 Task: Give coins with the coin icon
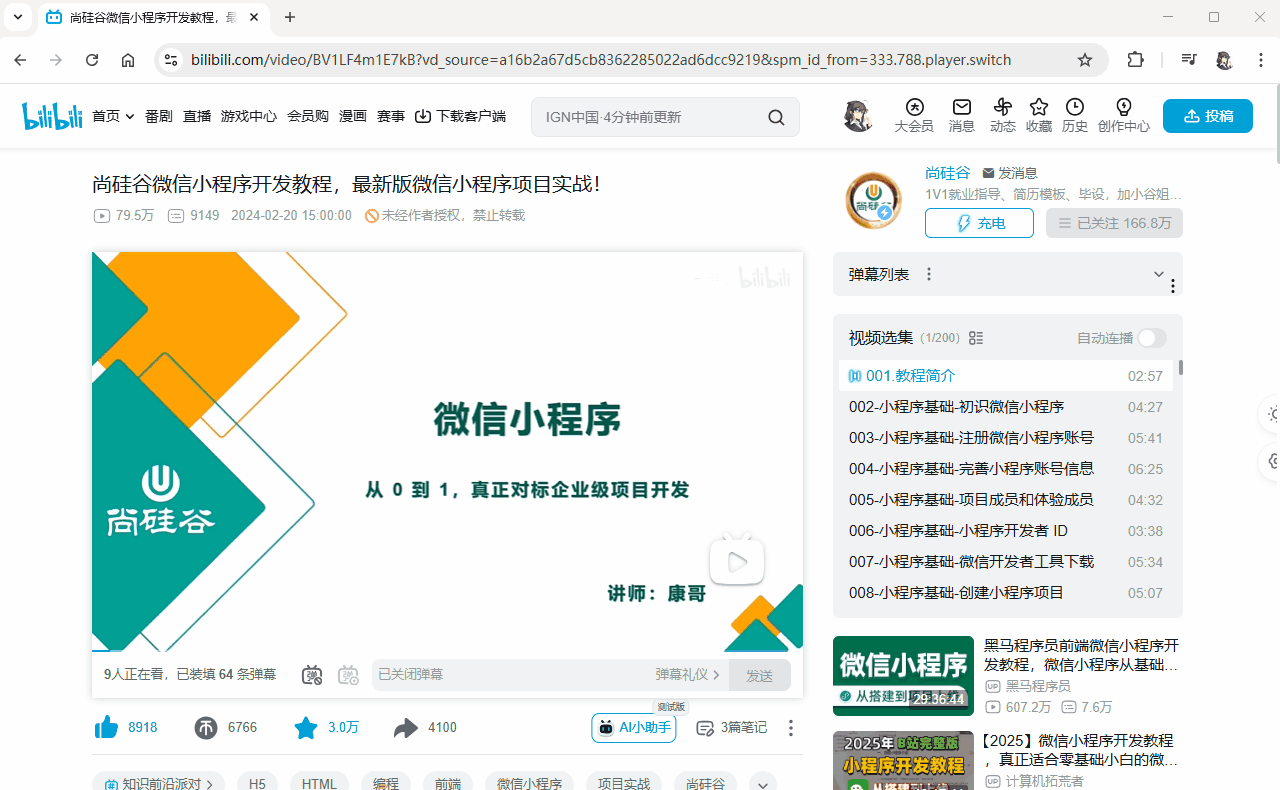tap(206, 728)
